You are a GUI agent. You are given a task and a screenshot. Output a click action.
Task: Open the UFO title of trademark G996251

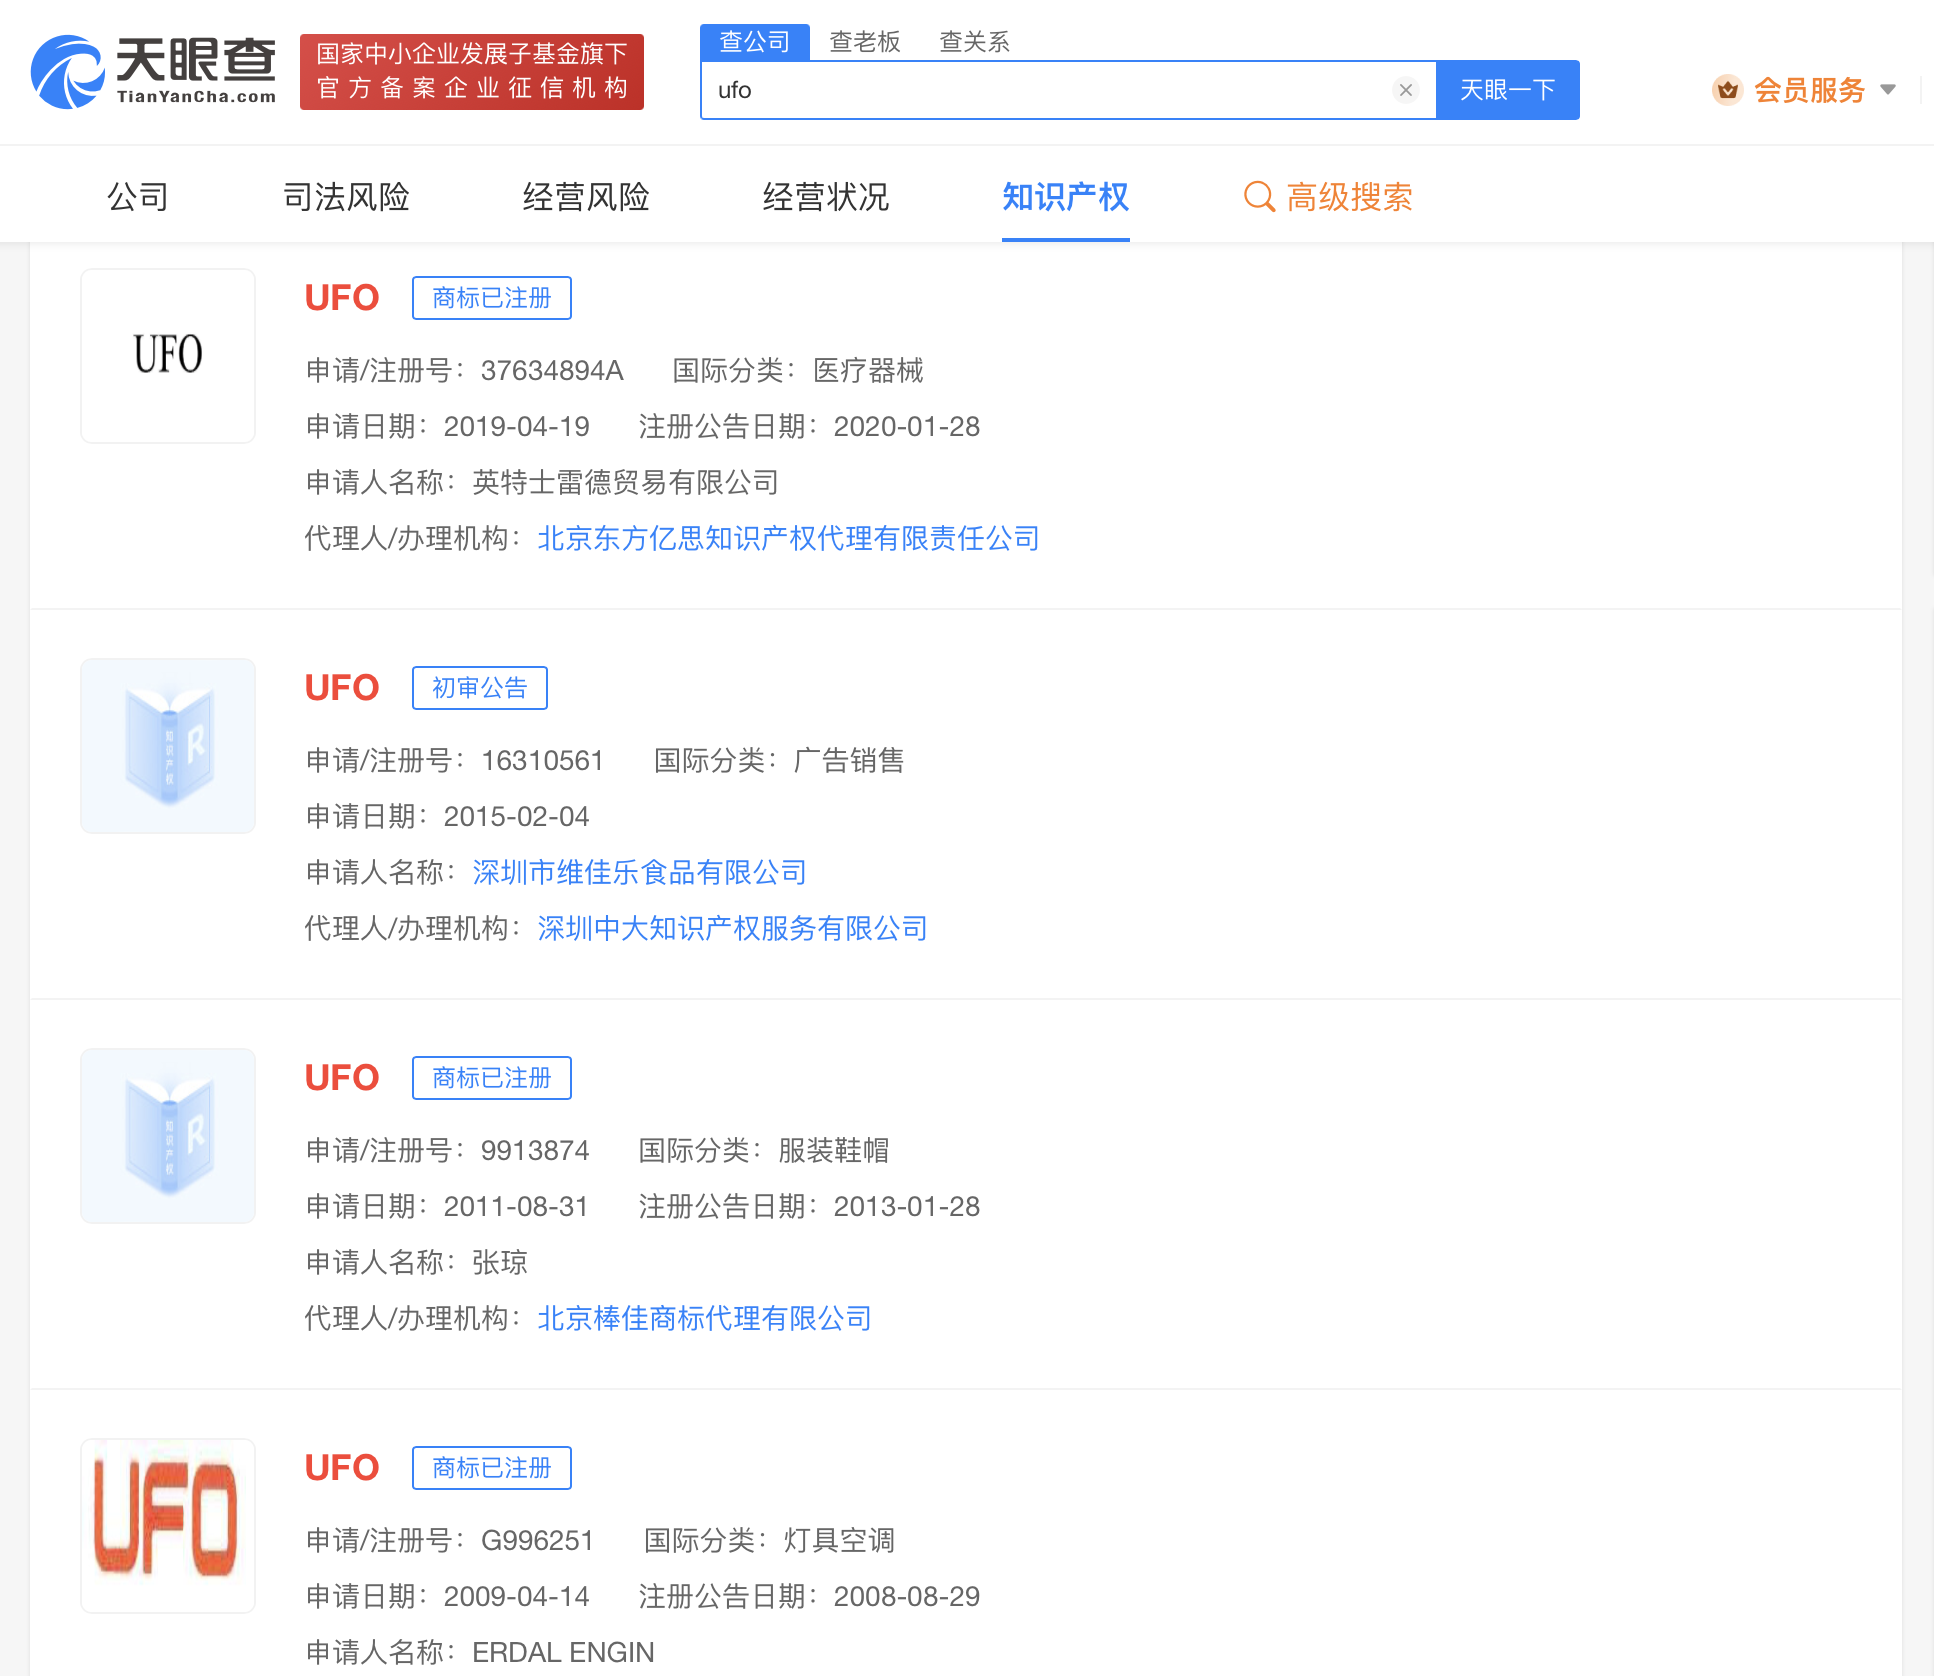click(x=342, y=1468)
